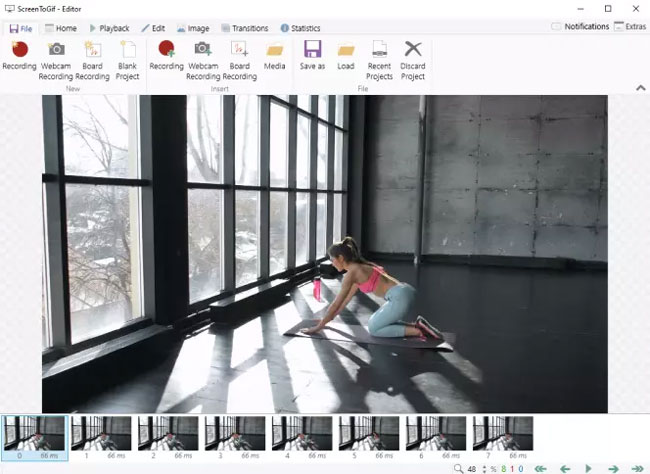Open the File ribbon tab

21,28
